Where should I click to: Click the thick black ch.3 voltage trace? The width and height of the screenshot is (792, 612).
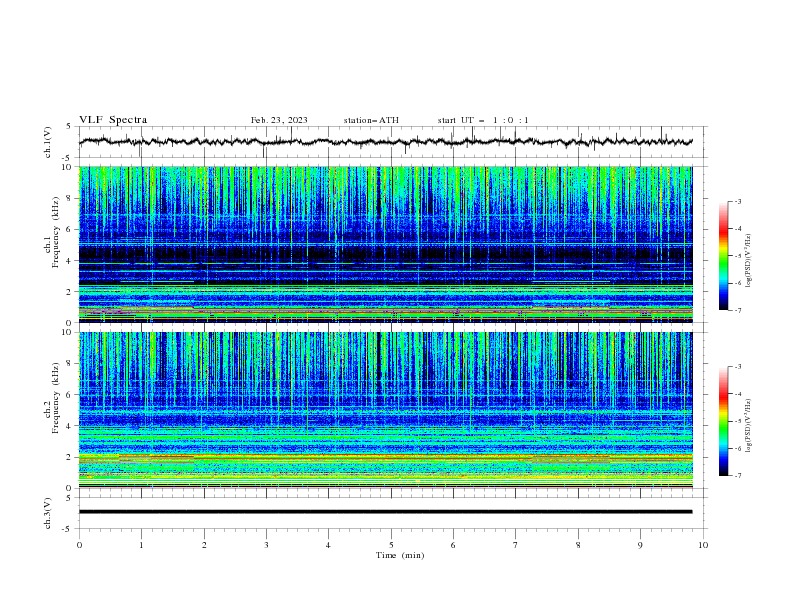[x=385, y=512]
